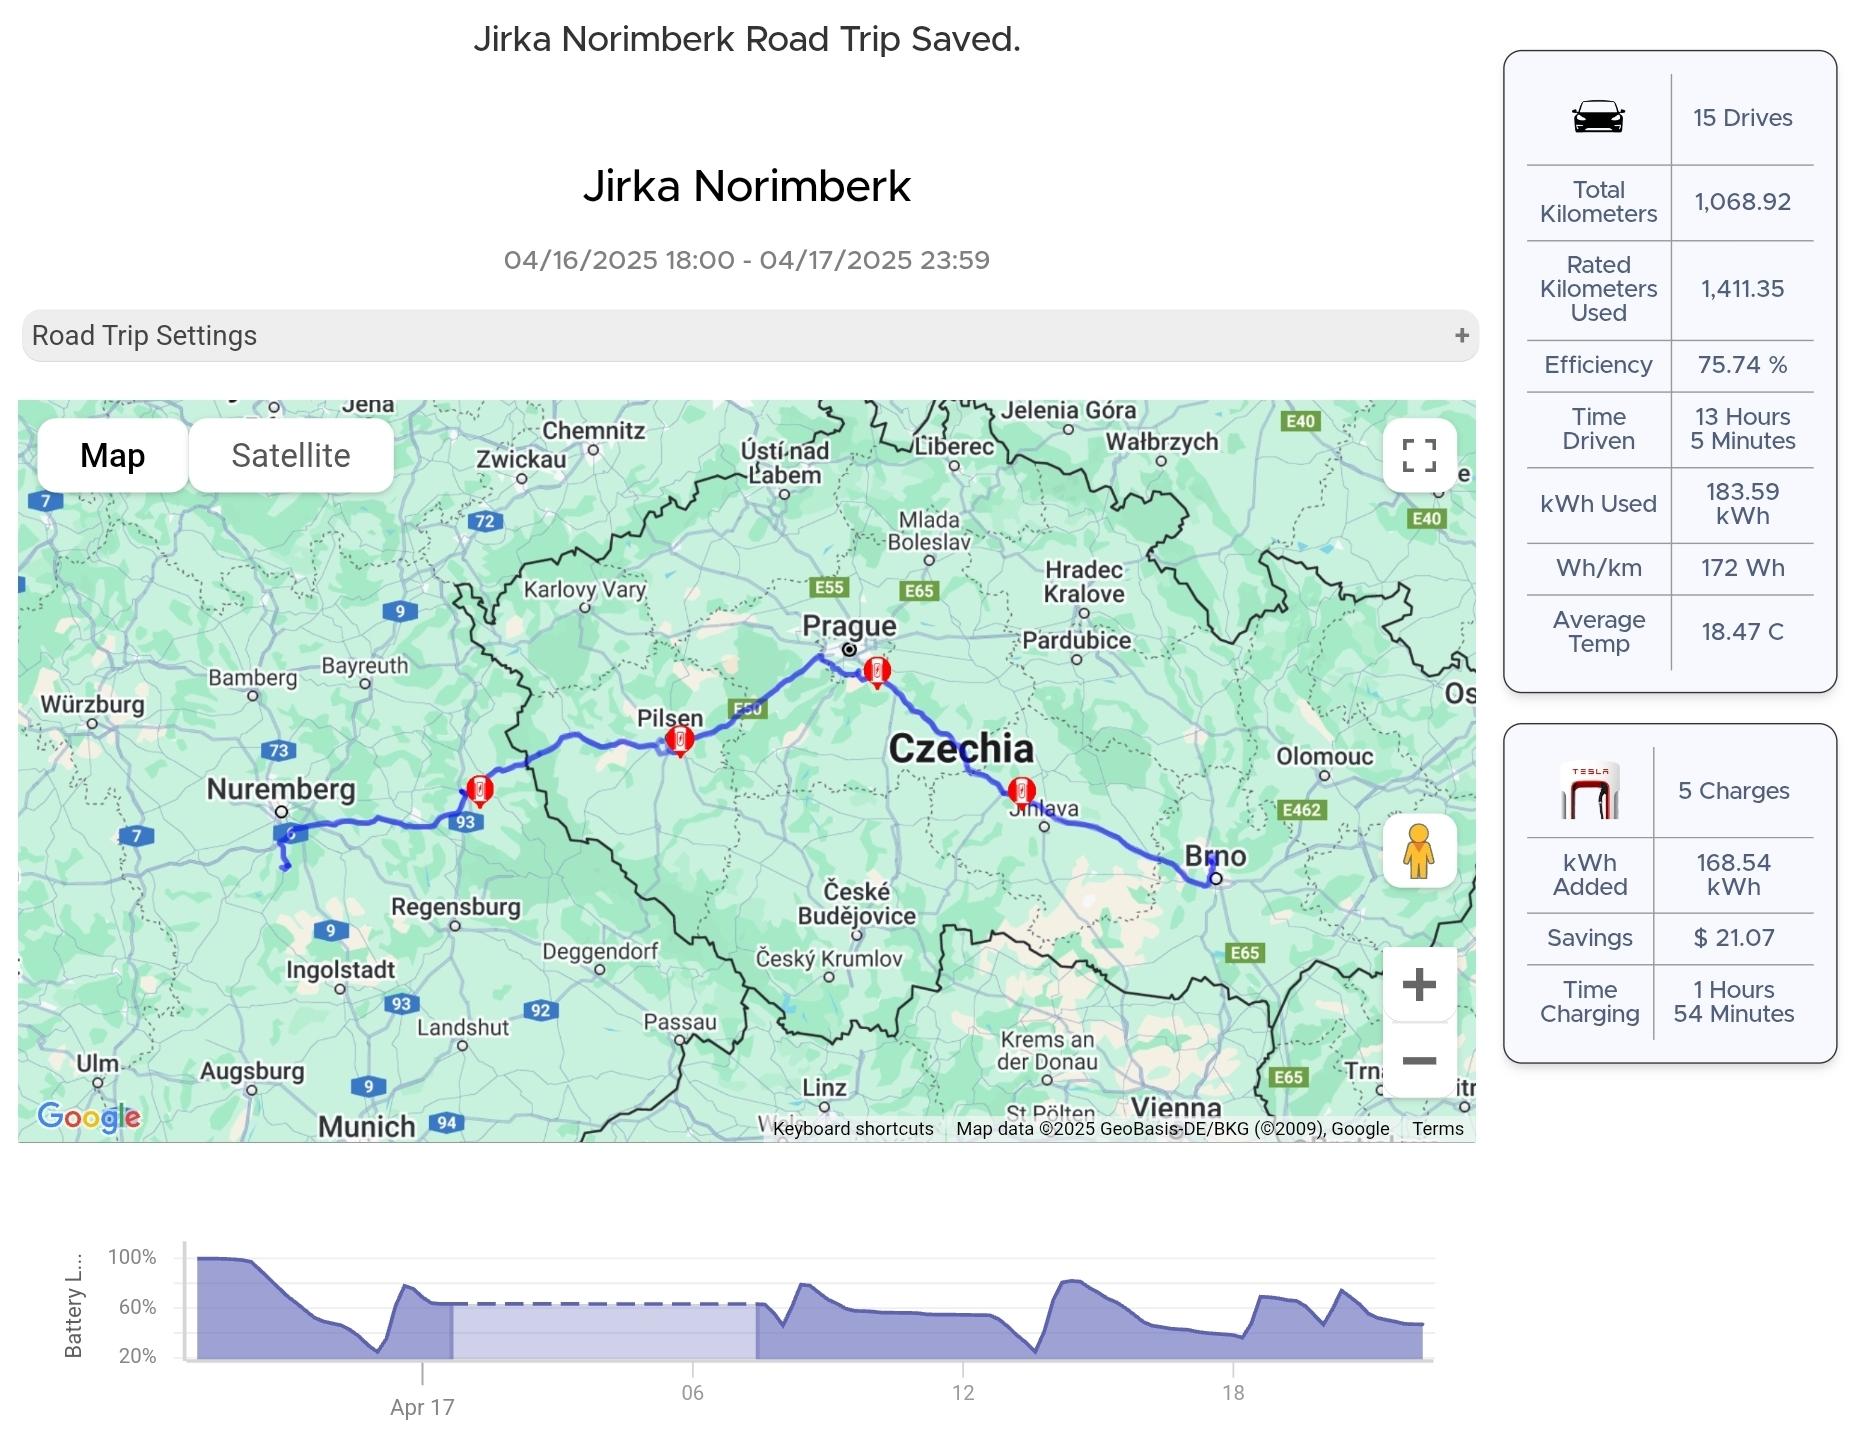The image size is (1856, 1443).
Task: Click the Google logo on the map
Action: [x=89, y=1116]
